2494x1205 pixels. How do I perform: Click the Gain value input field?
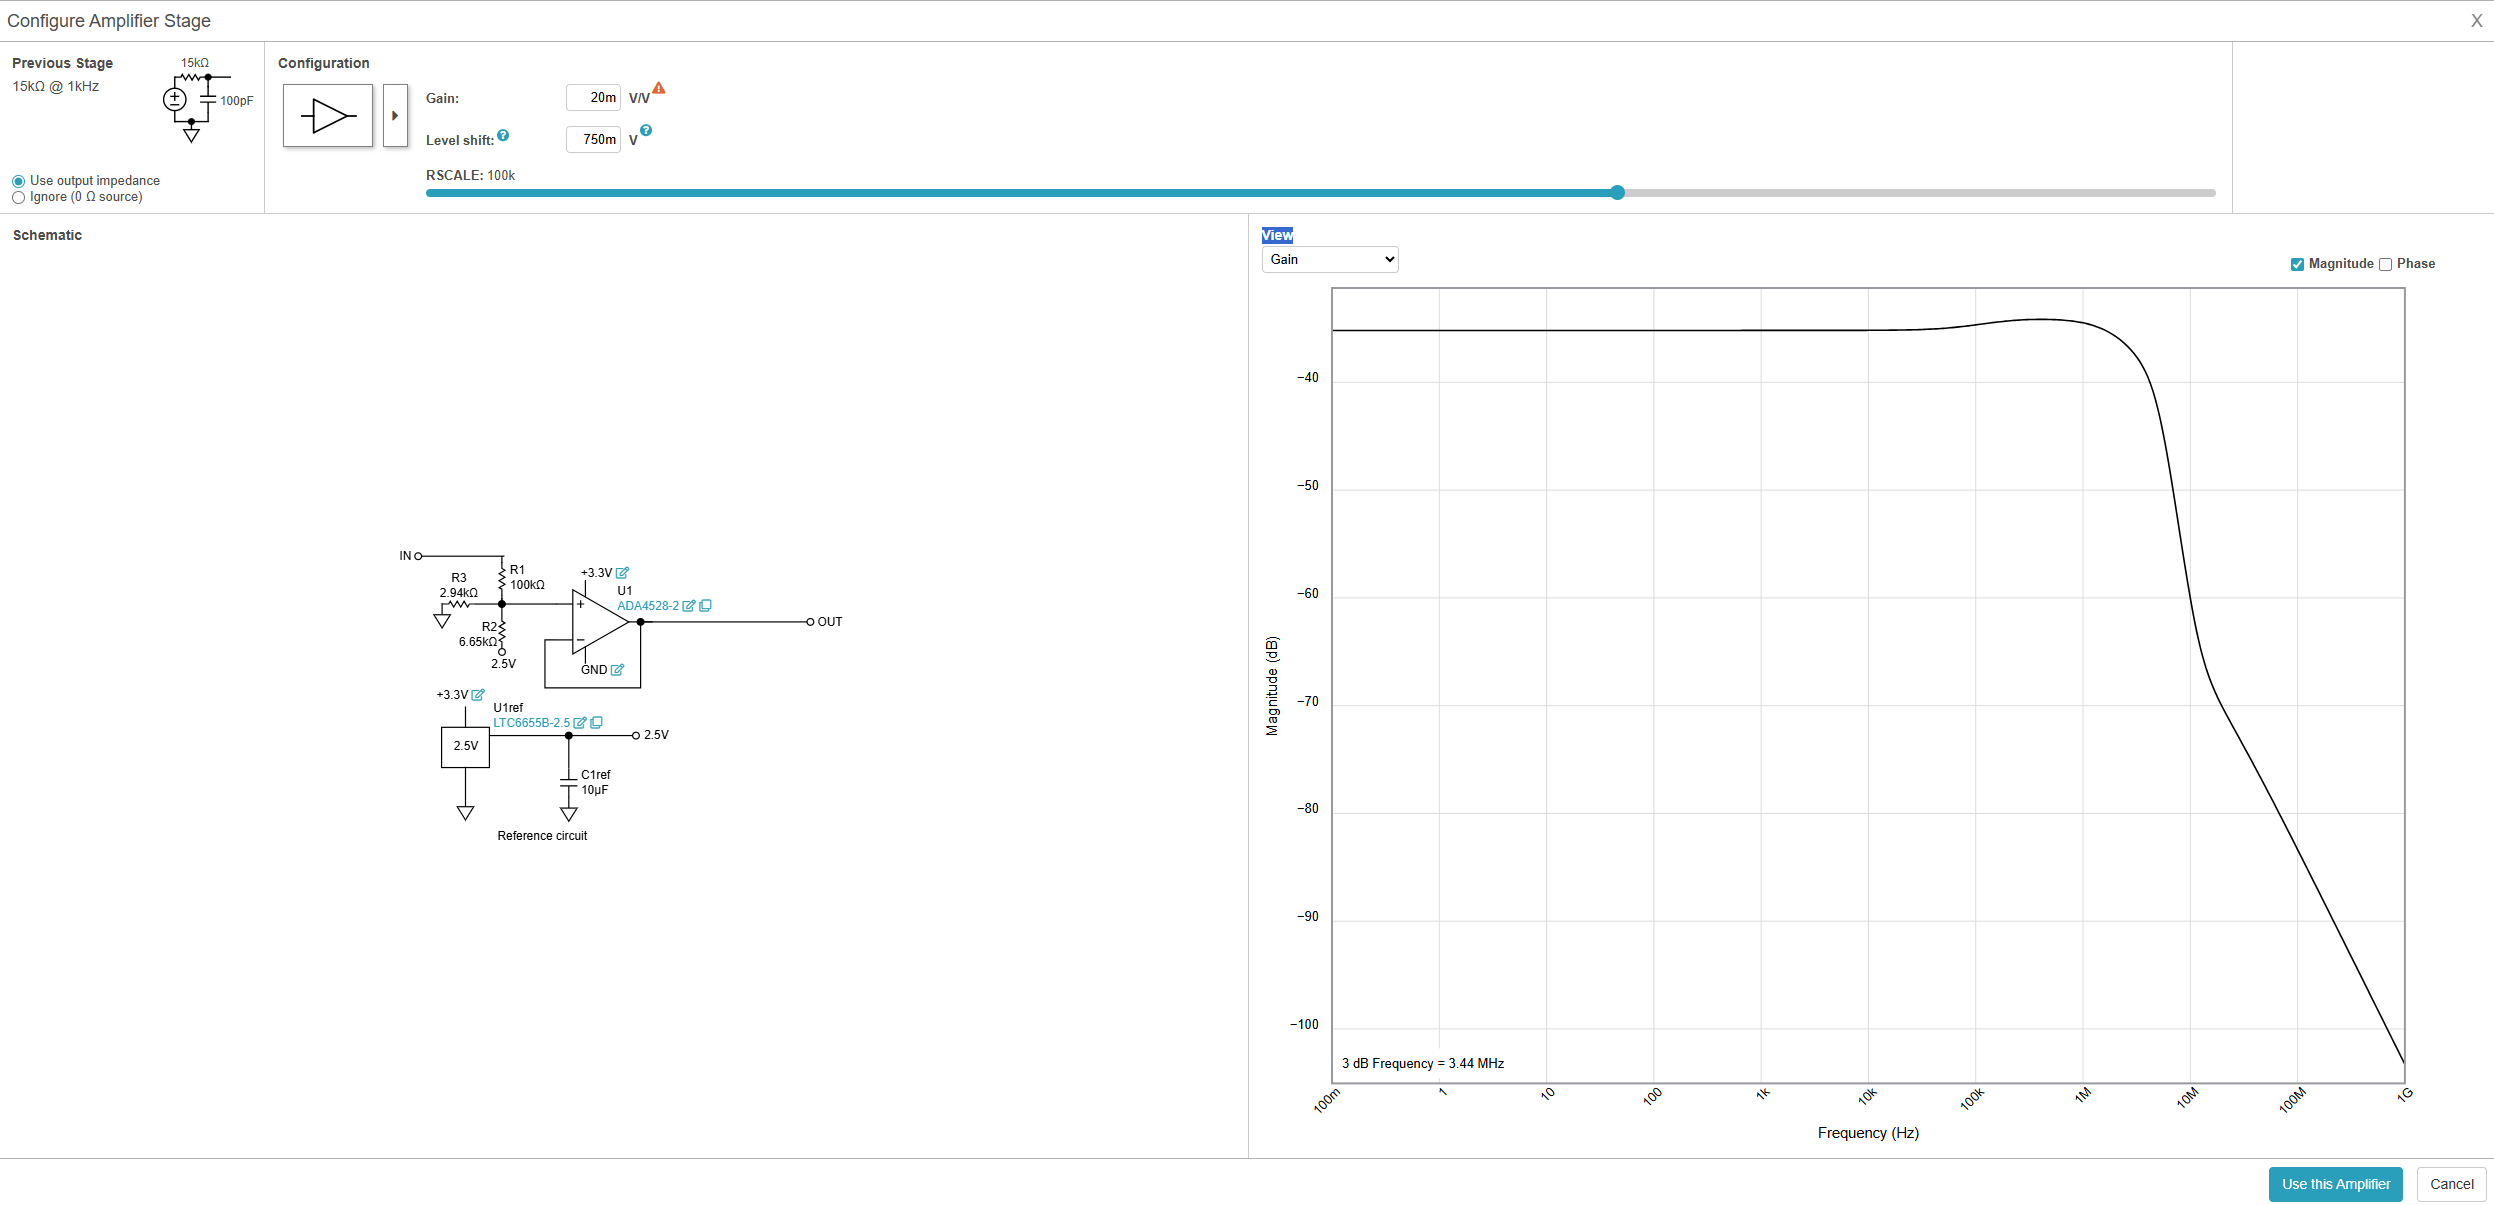593,98
